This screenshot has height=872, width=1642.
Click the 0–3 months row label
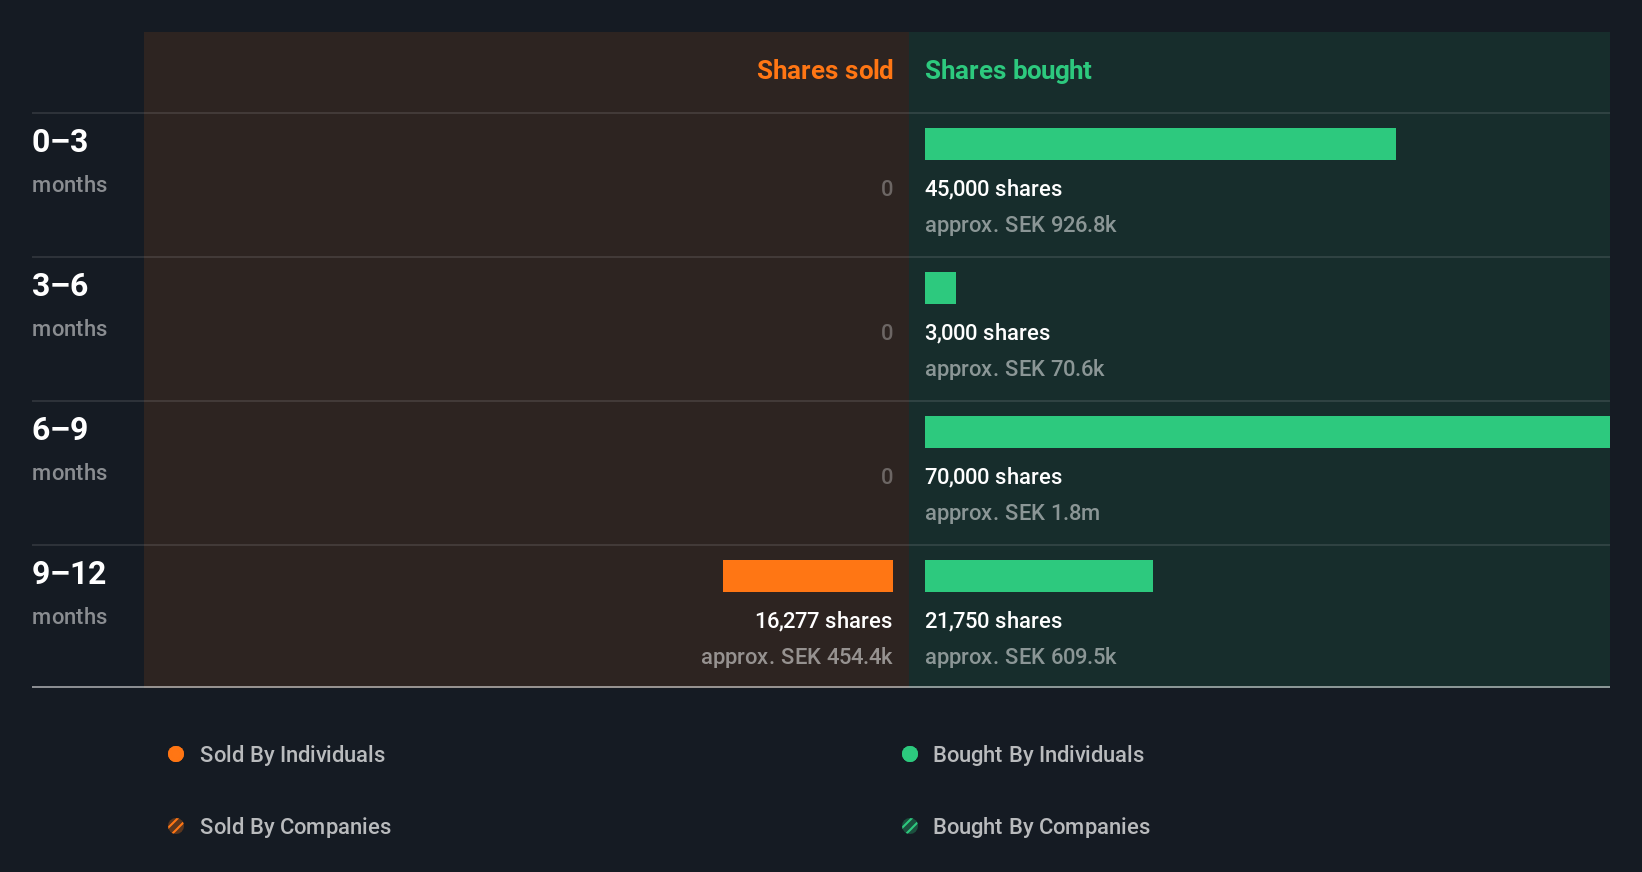(69, 160)
